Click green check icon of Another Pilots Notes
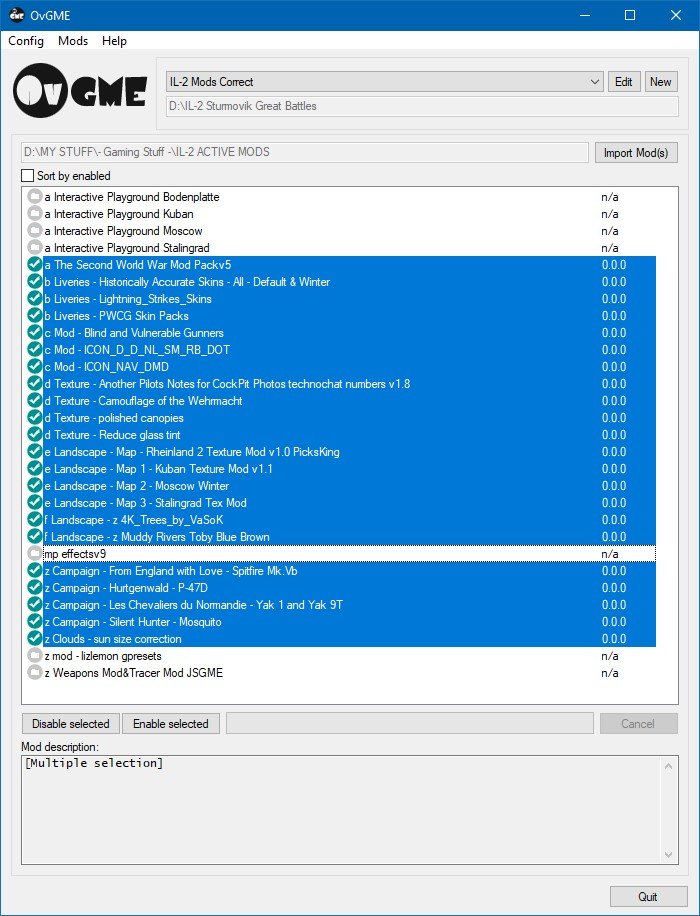Viewport: 700px width, 916px height. 34,384
